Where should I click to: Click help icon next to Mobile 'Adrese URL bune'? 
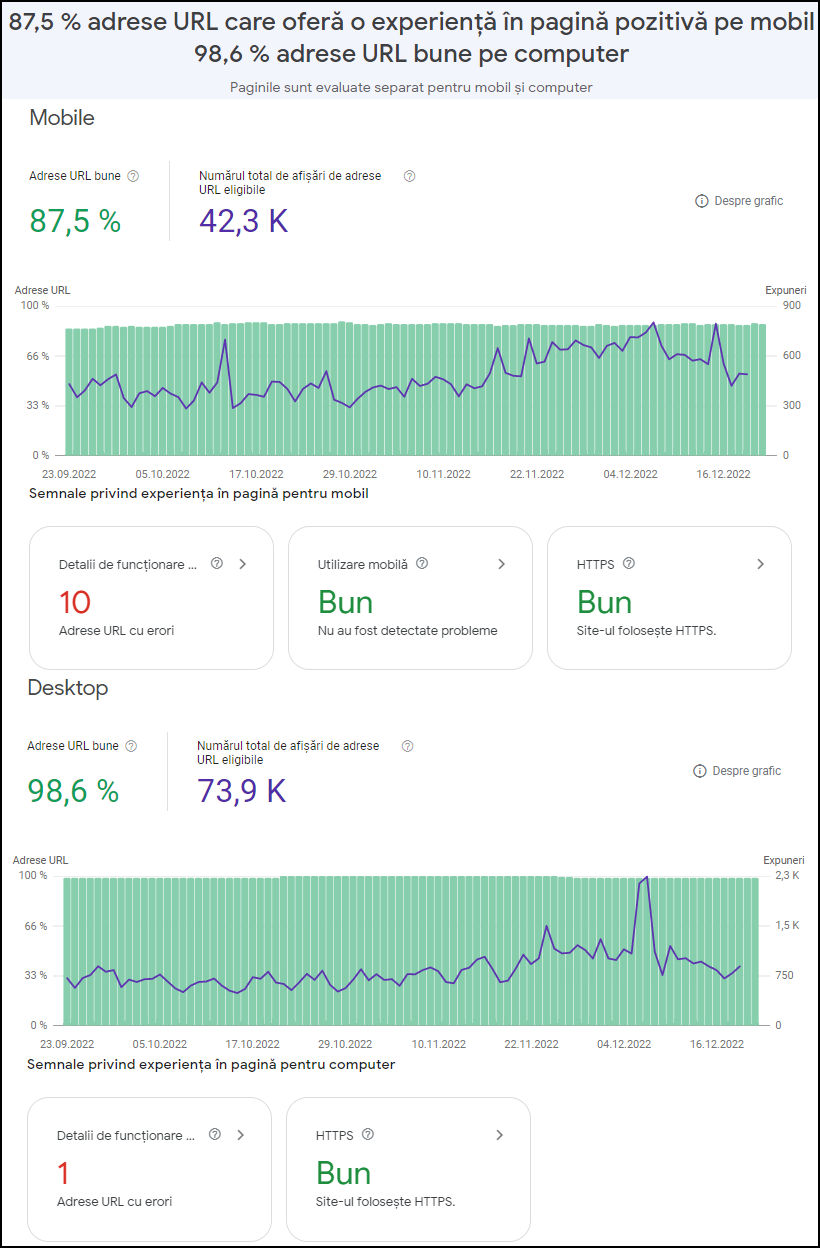[133, 176]
